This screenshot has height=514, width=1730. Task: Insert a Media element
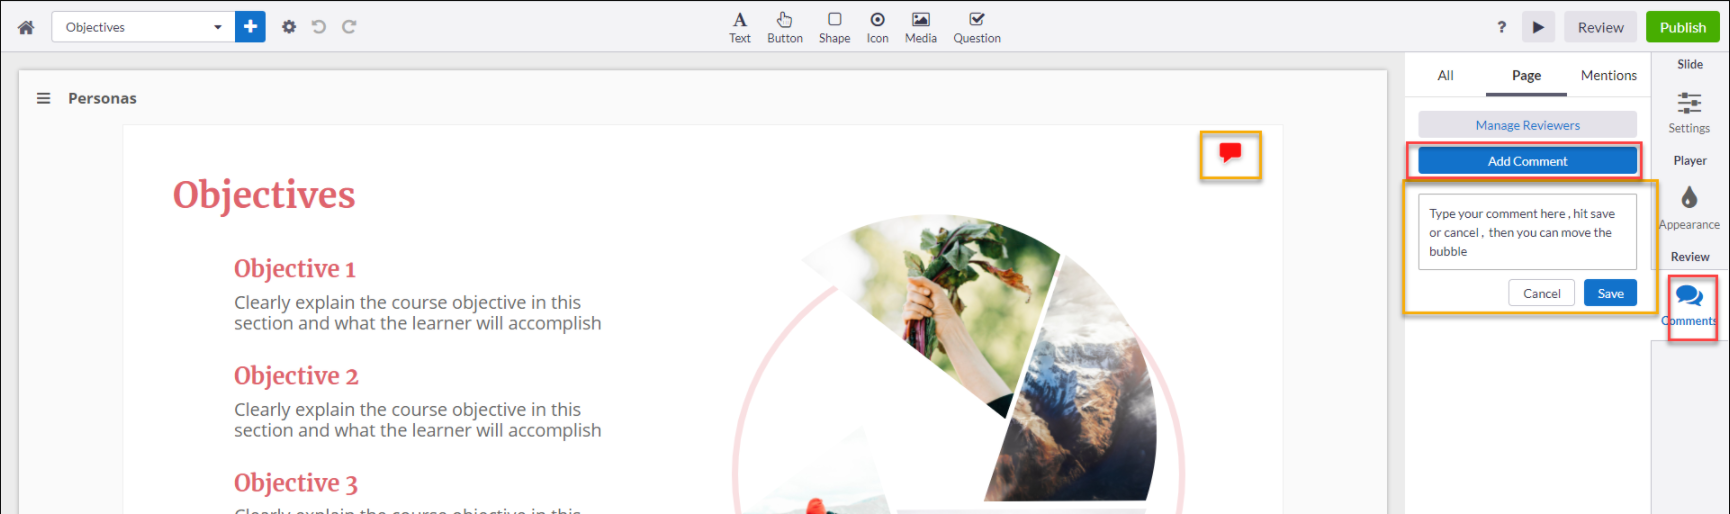tap(921, 28)
